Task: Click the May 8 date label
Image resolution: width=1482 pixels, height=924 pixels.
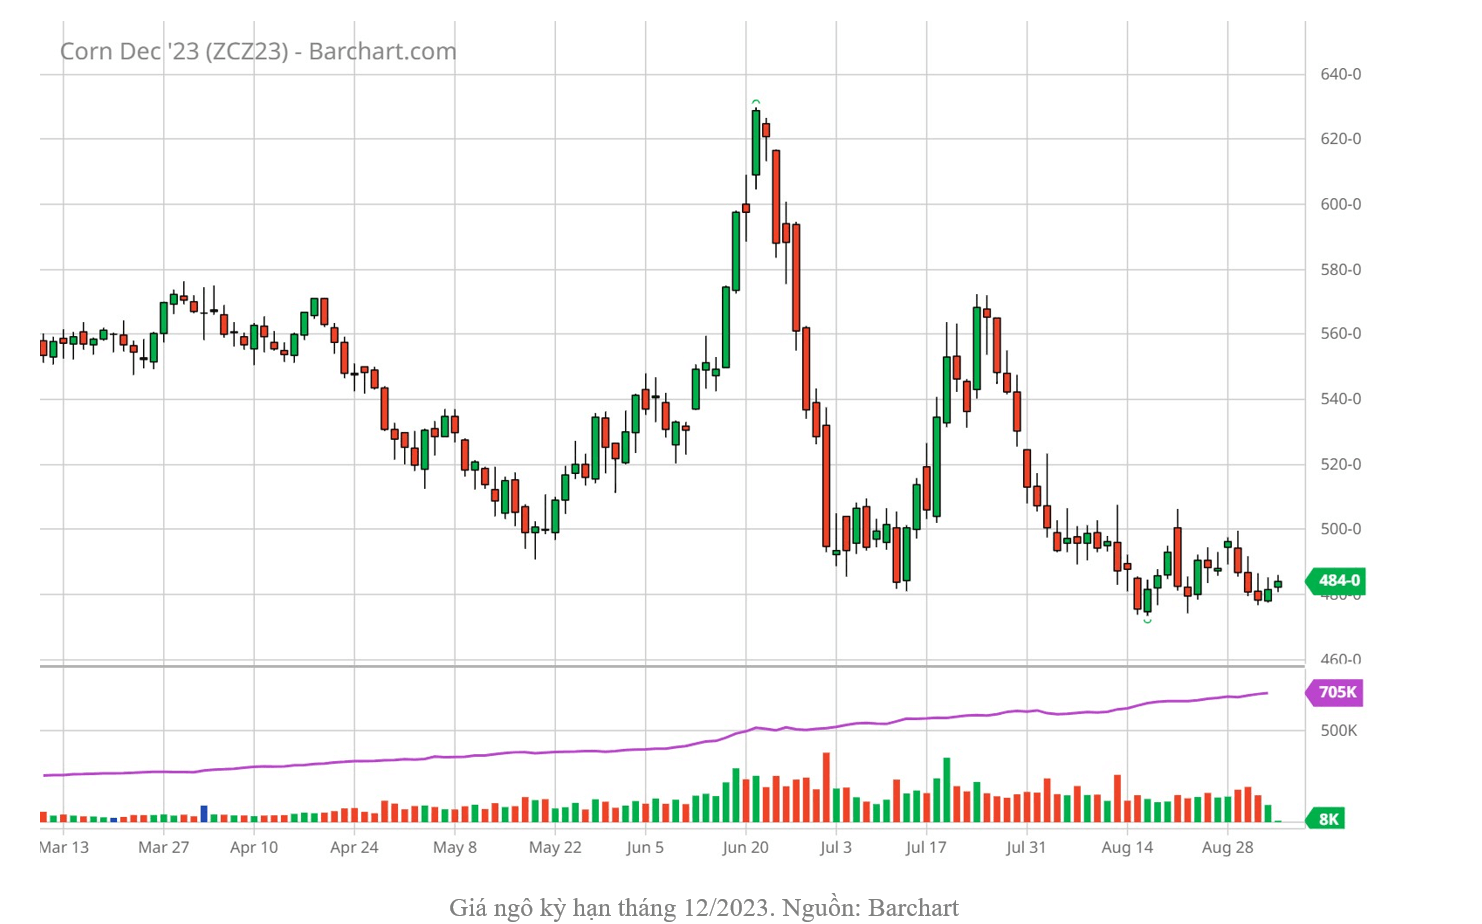Action: (x=455, y=847)
